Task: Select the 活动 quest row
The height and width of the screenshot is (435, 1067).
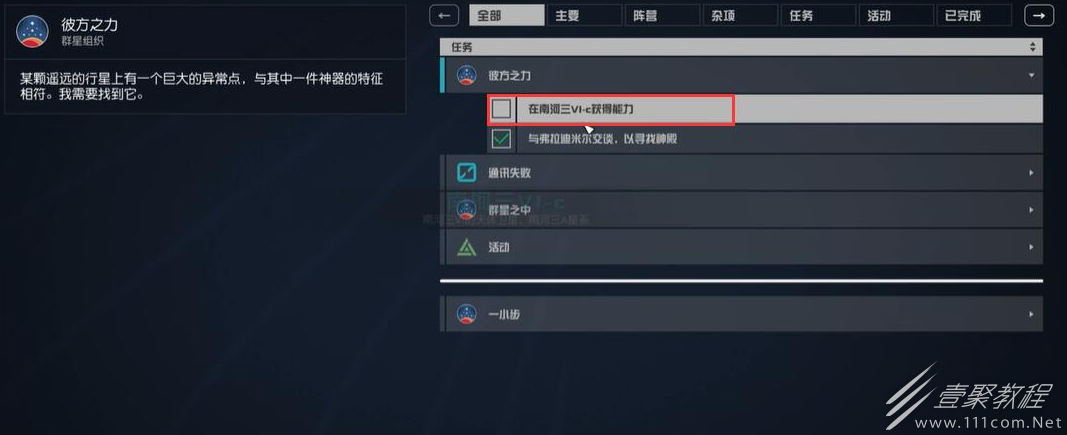Action: click(x=742, y=247)
